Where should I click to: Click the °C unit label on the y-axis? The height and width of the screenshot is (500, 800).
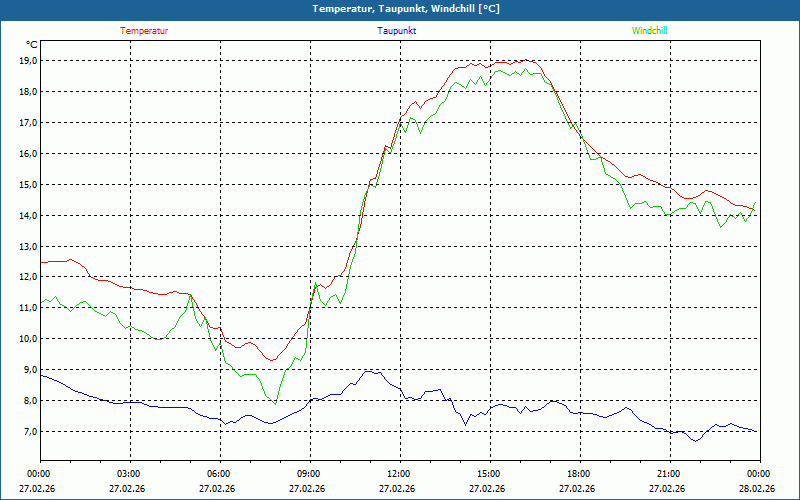(32, 45)
